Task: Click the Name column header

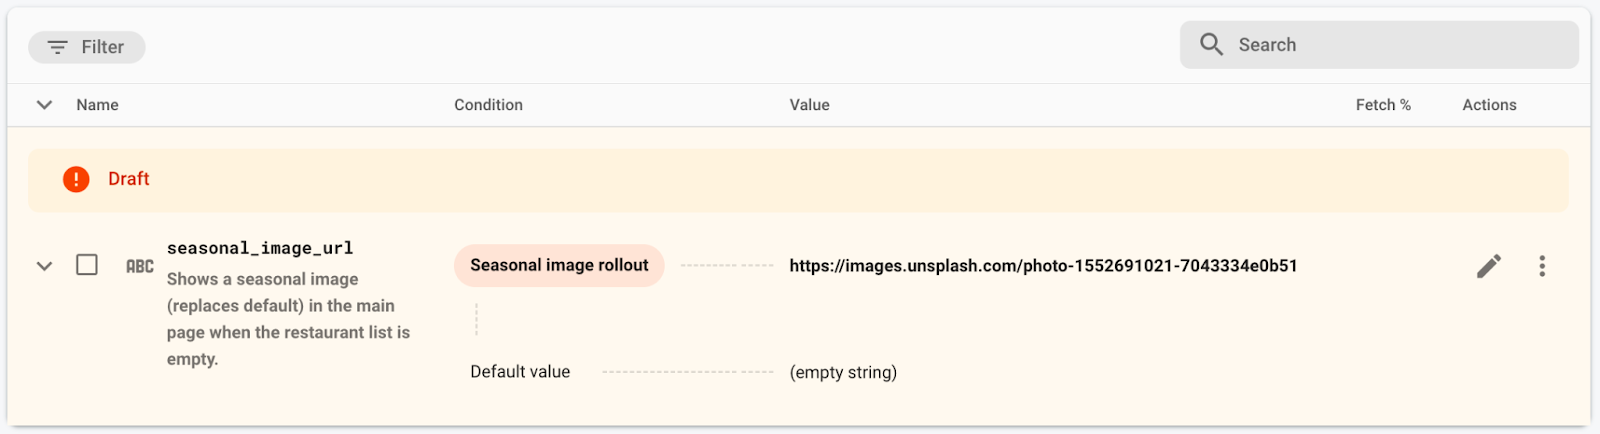Action: (97, 105)
